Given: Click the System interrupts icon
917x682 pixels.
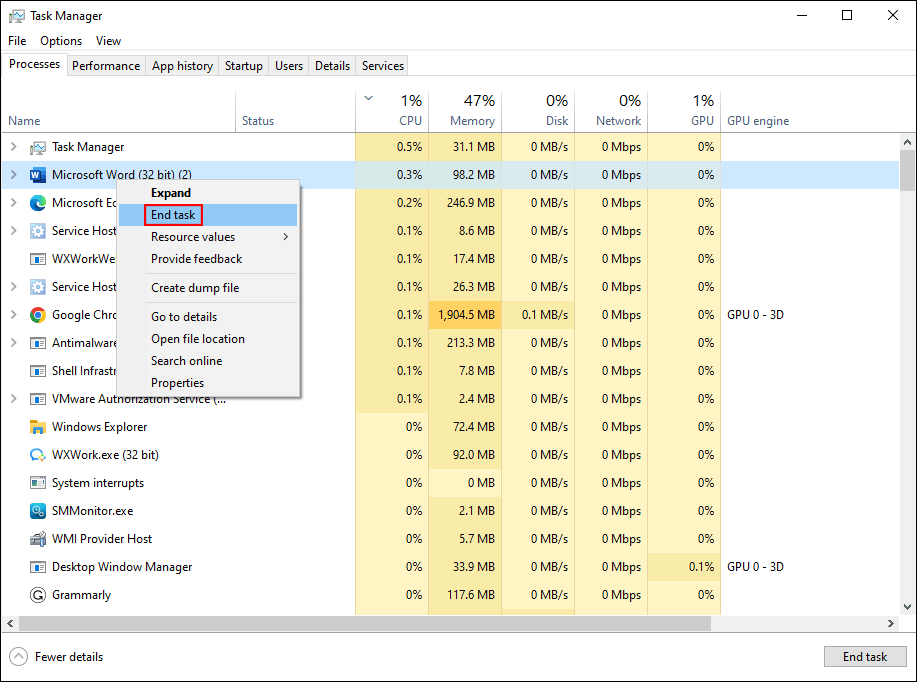Looking at the screenshot, I should tap(37, 482).
